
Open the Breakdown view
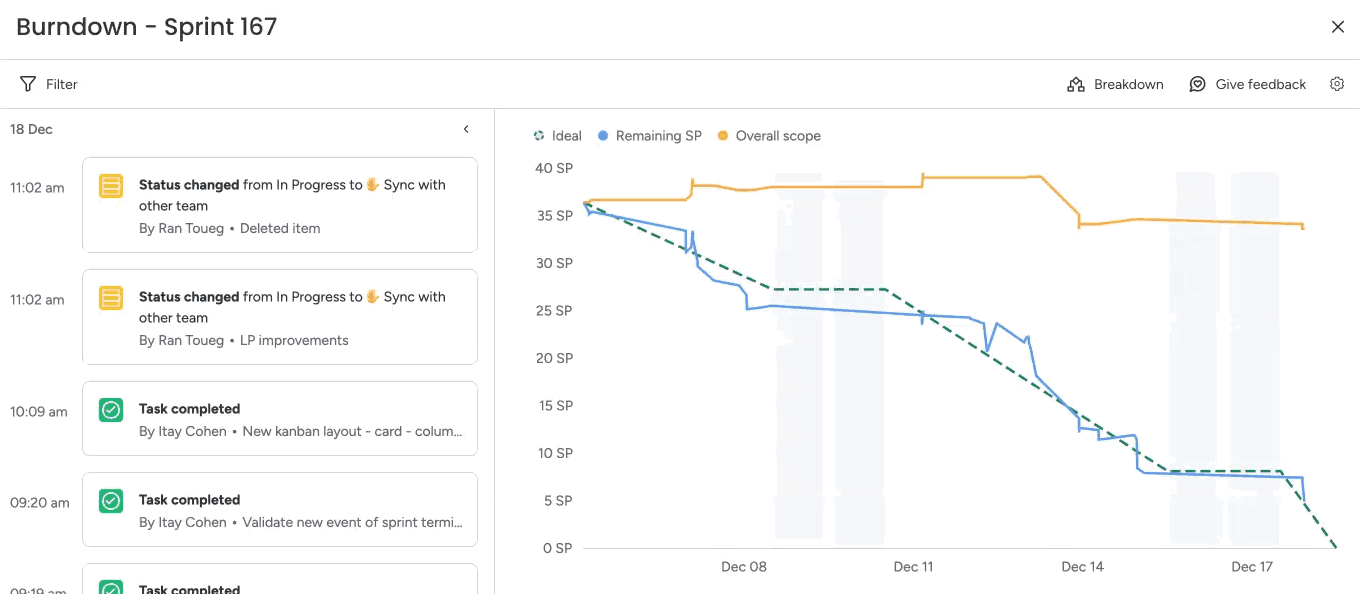(1115, 84)
